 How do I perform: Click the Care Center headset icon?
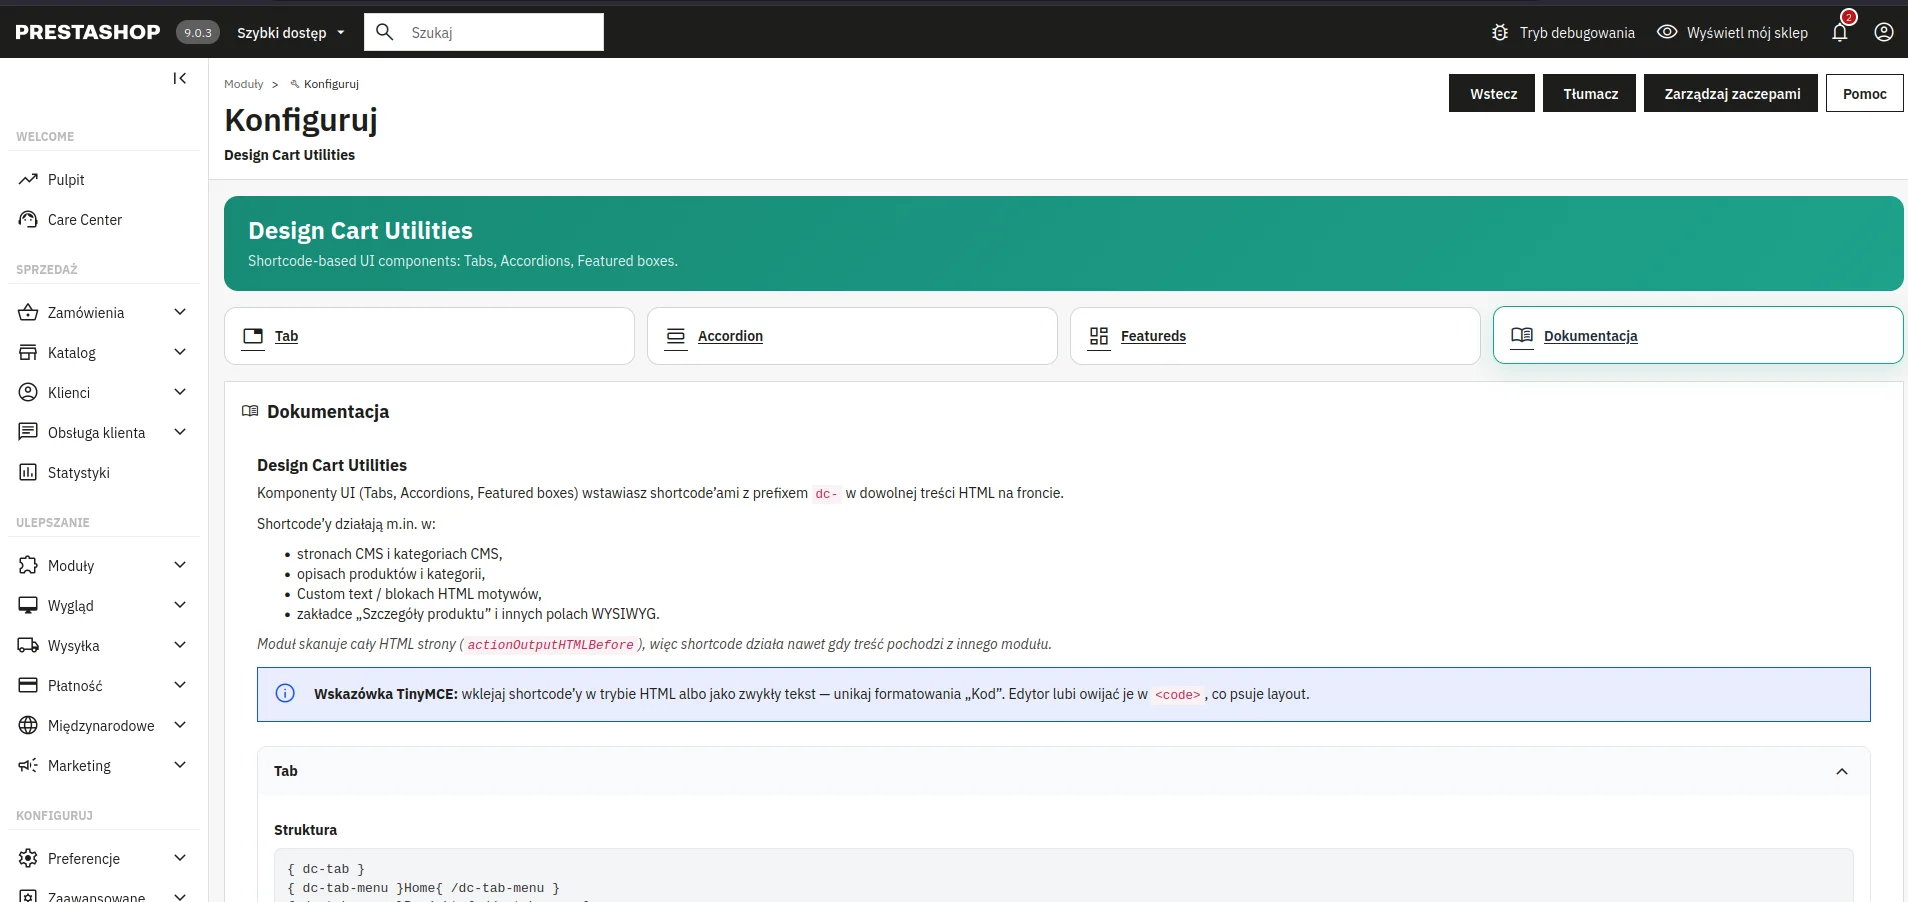(28, 219)
